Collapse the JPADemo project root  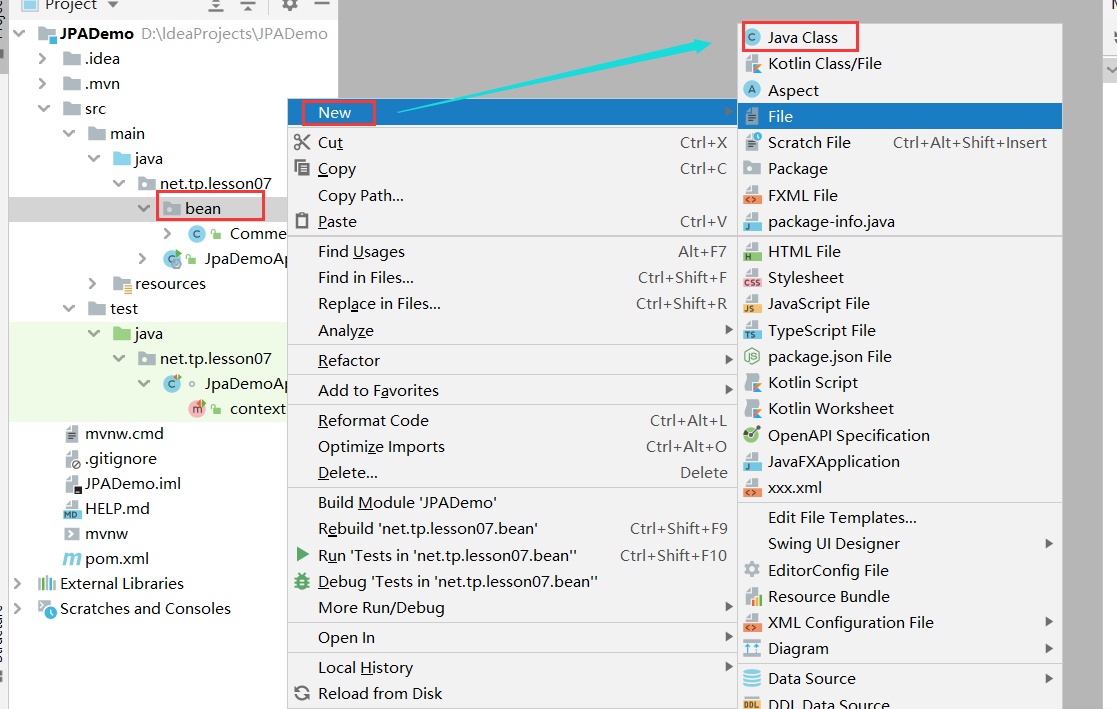click(19, 33)
